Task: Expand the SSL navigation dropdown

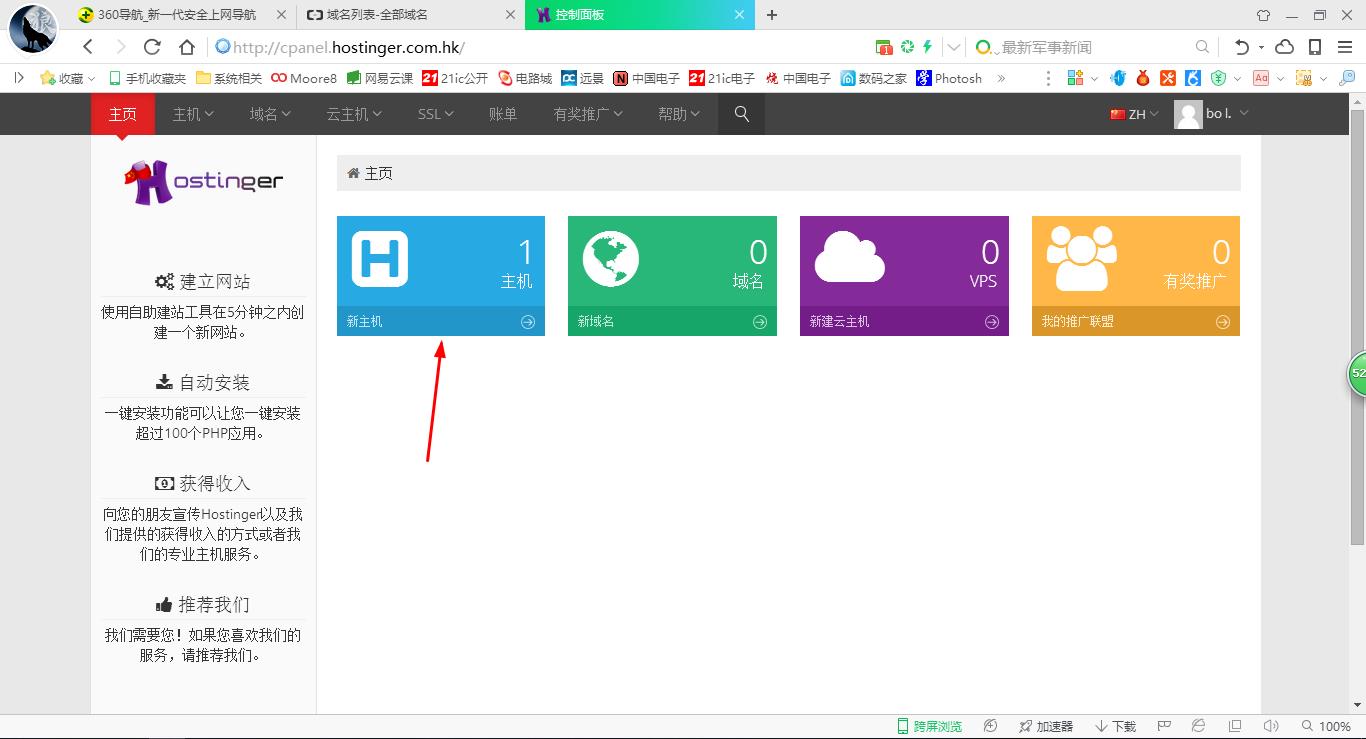Action: (x=435, y=114)
